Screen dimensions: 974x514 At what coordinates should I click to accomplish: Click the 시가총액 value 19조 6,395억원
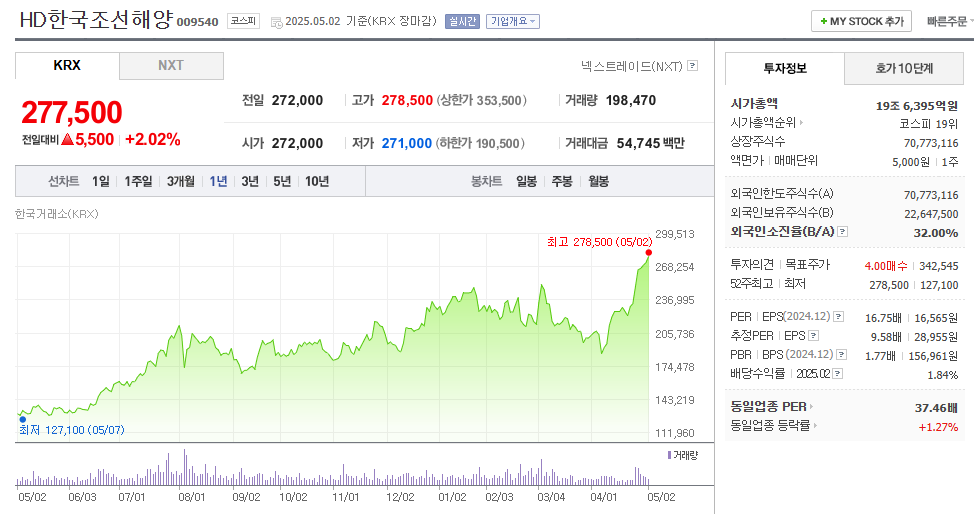(x=917, y=106)
